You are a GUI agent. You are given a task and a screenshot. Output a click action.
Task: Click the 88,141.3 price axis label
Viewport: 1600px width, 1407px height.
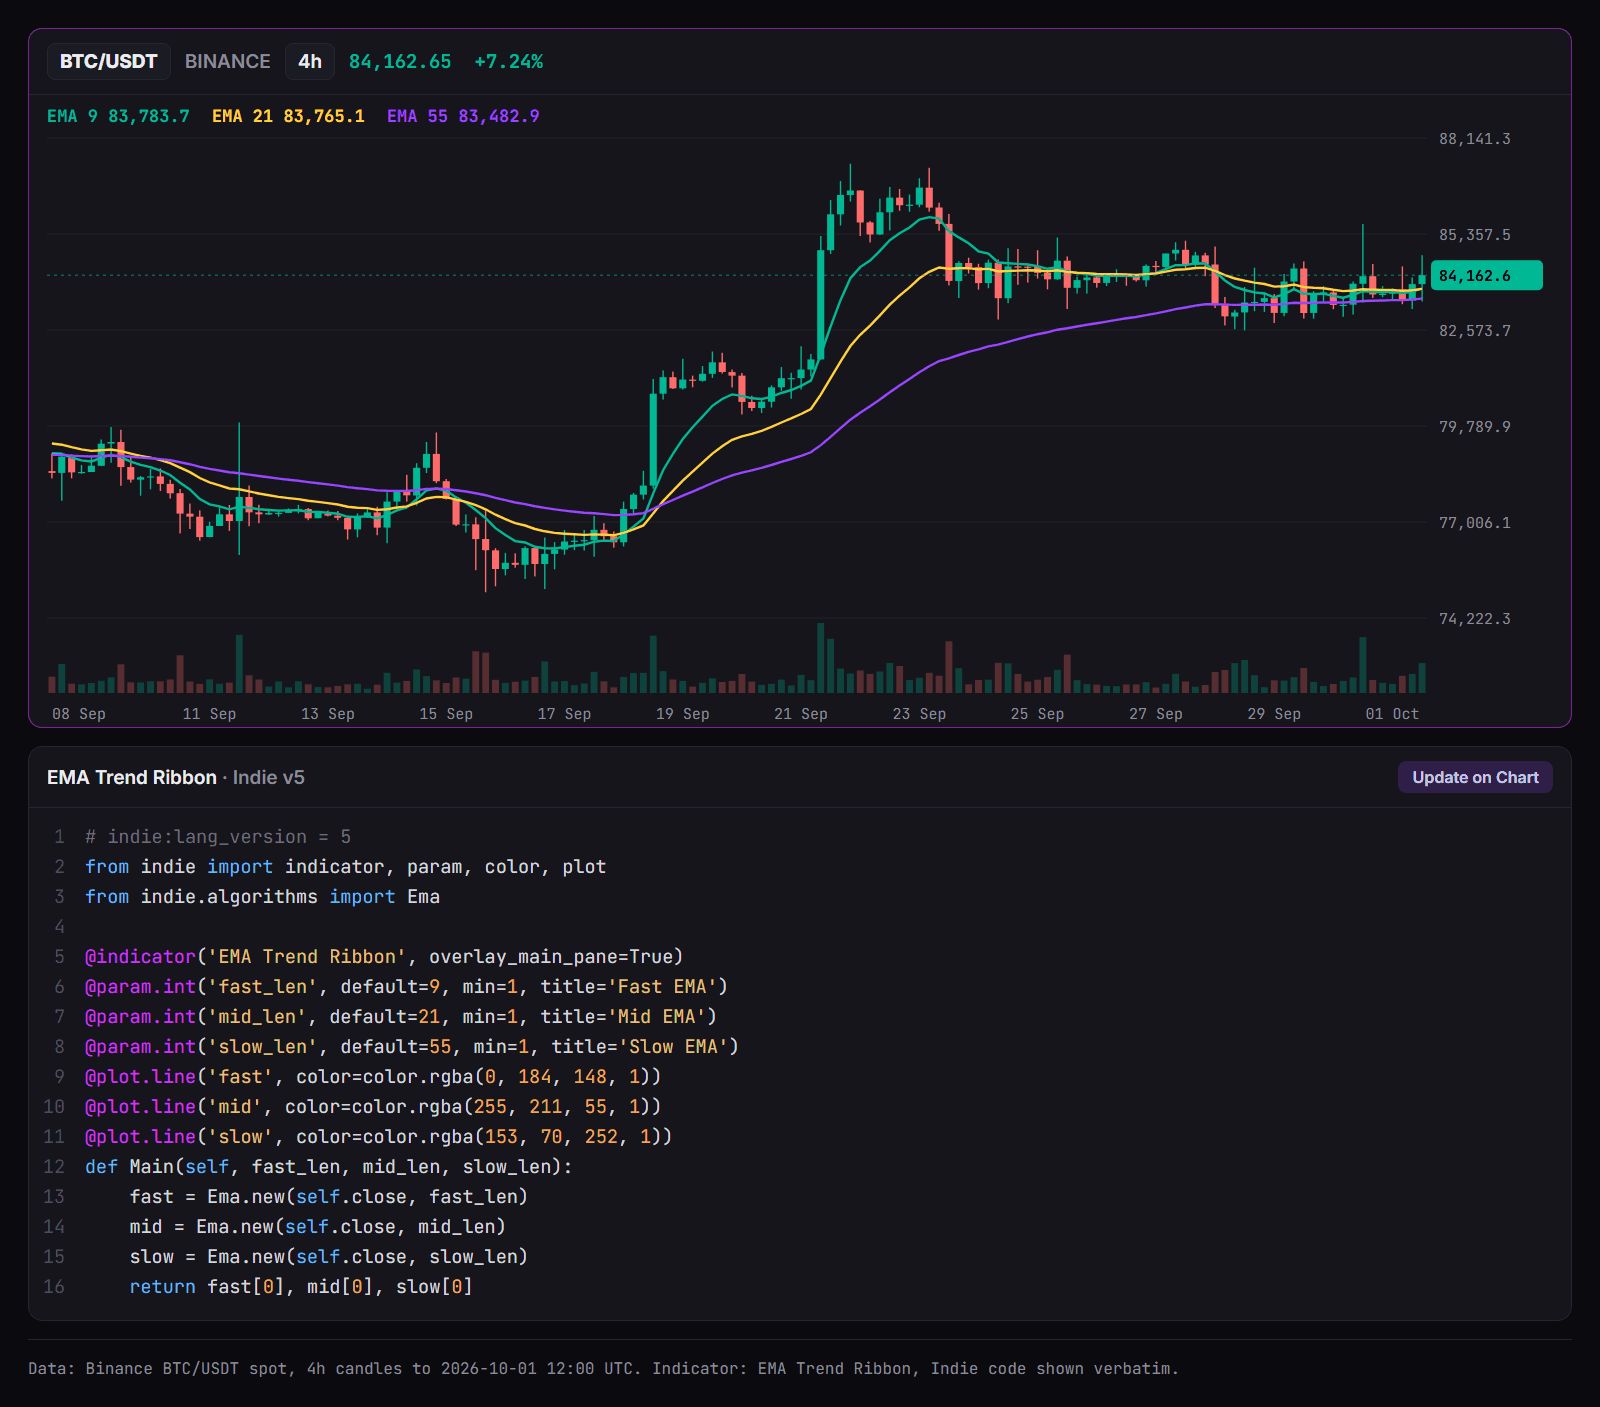point(1475,138)
